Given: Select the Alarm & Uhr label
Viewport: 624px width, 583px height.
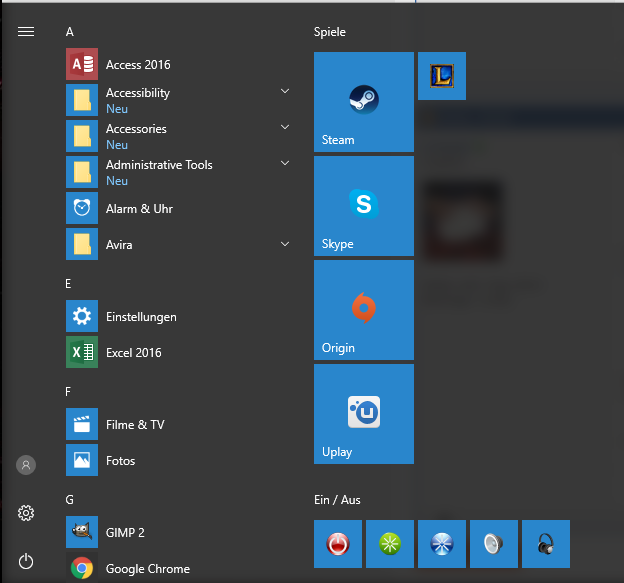Looking at the screenshot, I should [139, 209].
